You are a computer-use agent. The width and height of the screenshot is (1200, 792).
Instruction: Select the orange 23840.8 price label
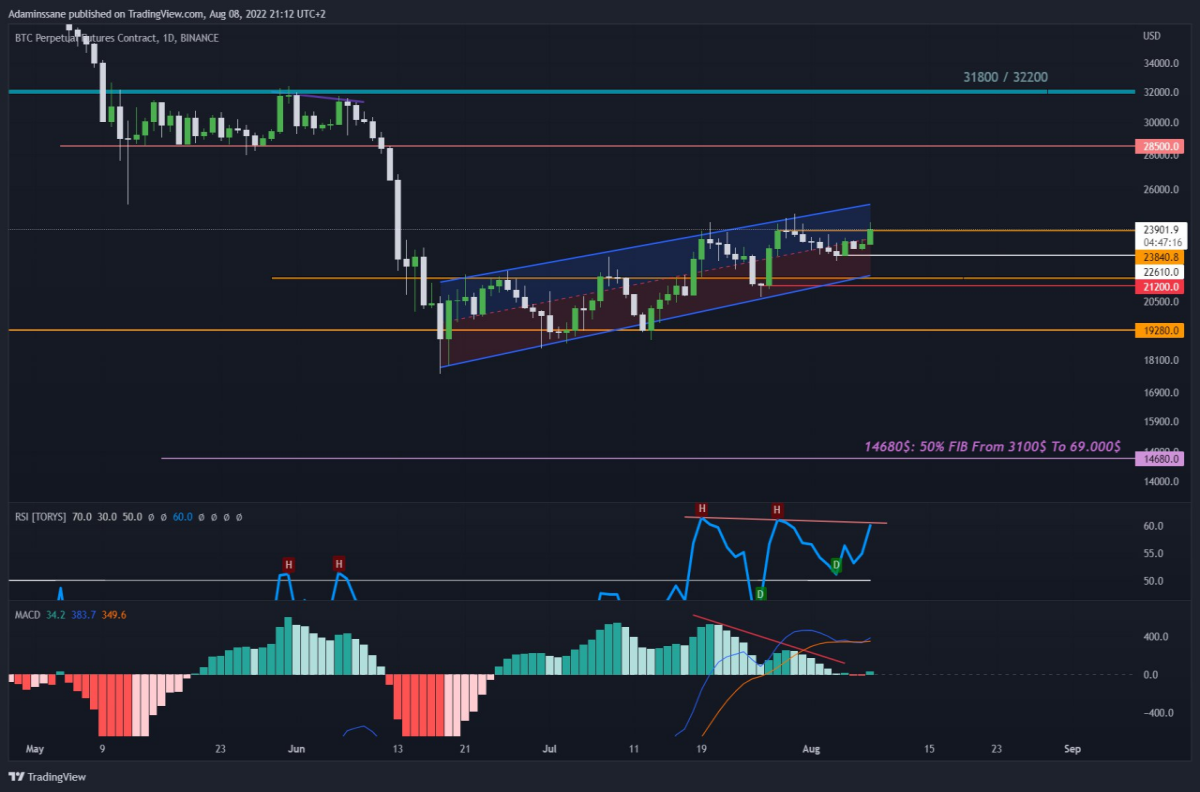[x=1160, y=256]
